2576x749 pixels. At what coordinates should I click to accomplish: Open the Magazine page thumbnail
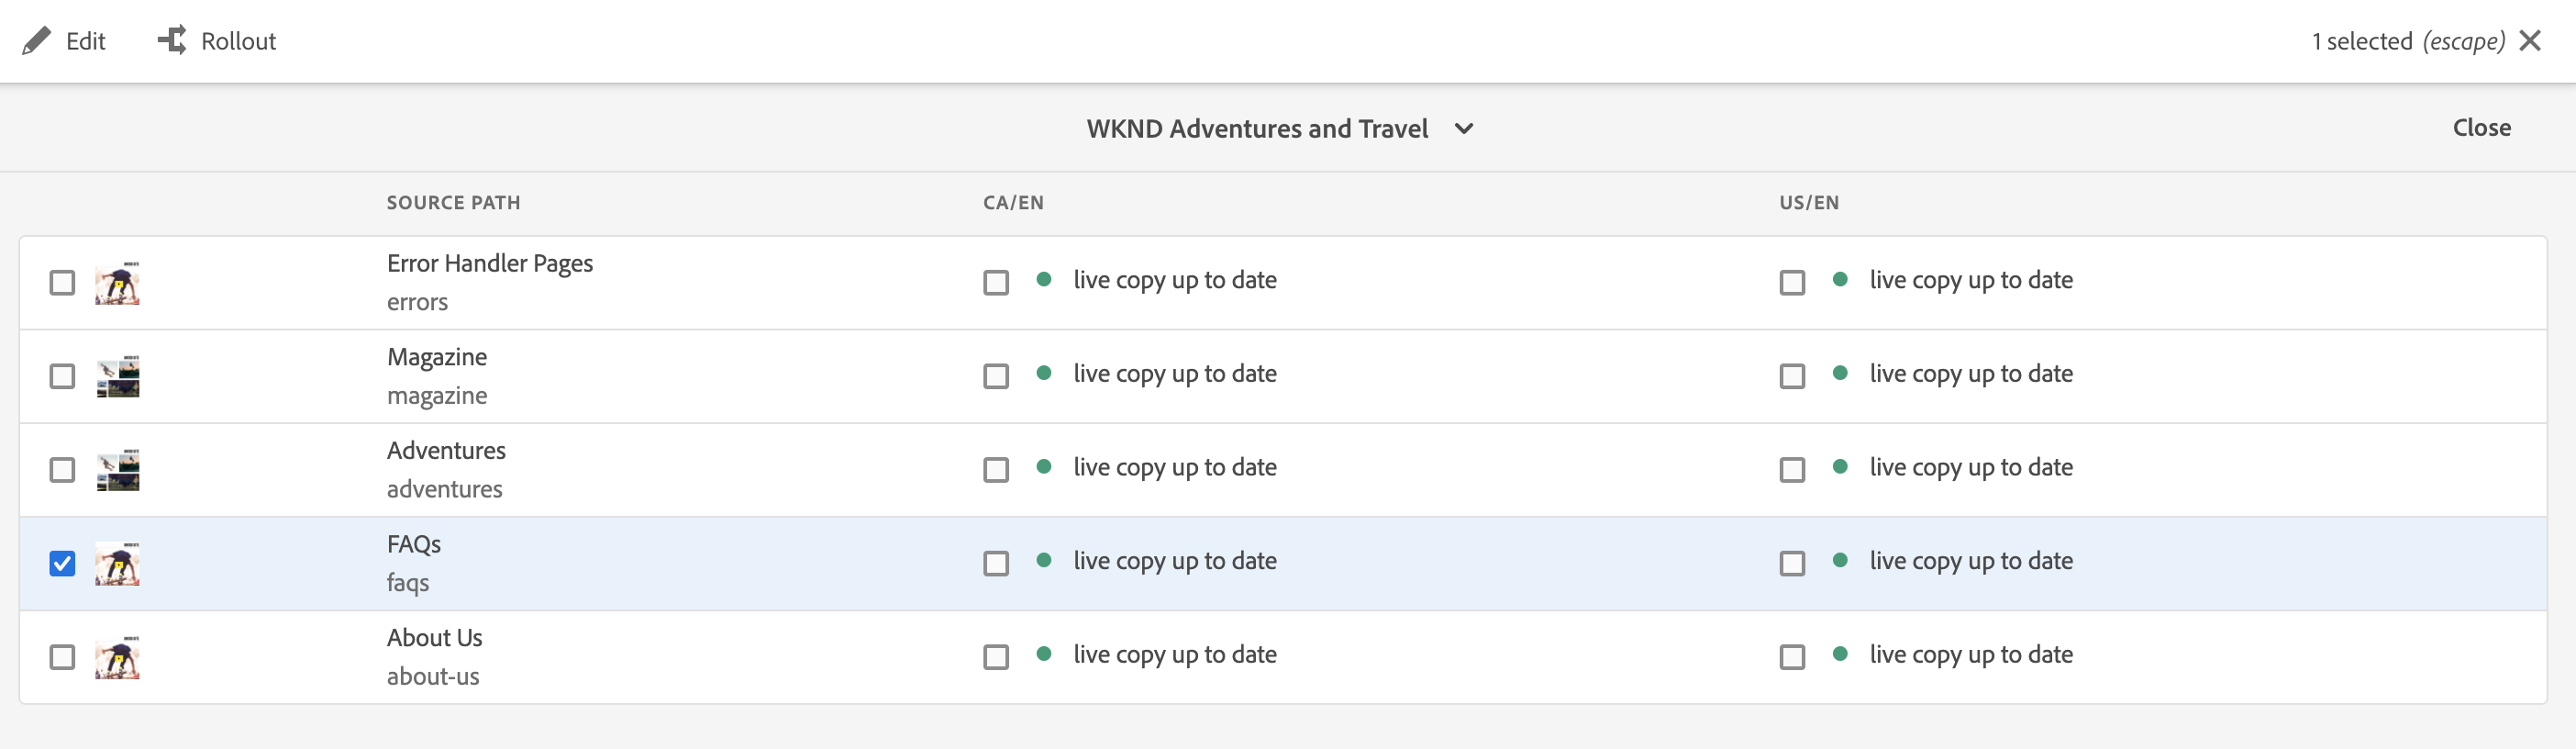click(x=118, y=377)
